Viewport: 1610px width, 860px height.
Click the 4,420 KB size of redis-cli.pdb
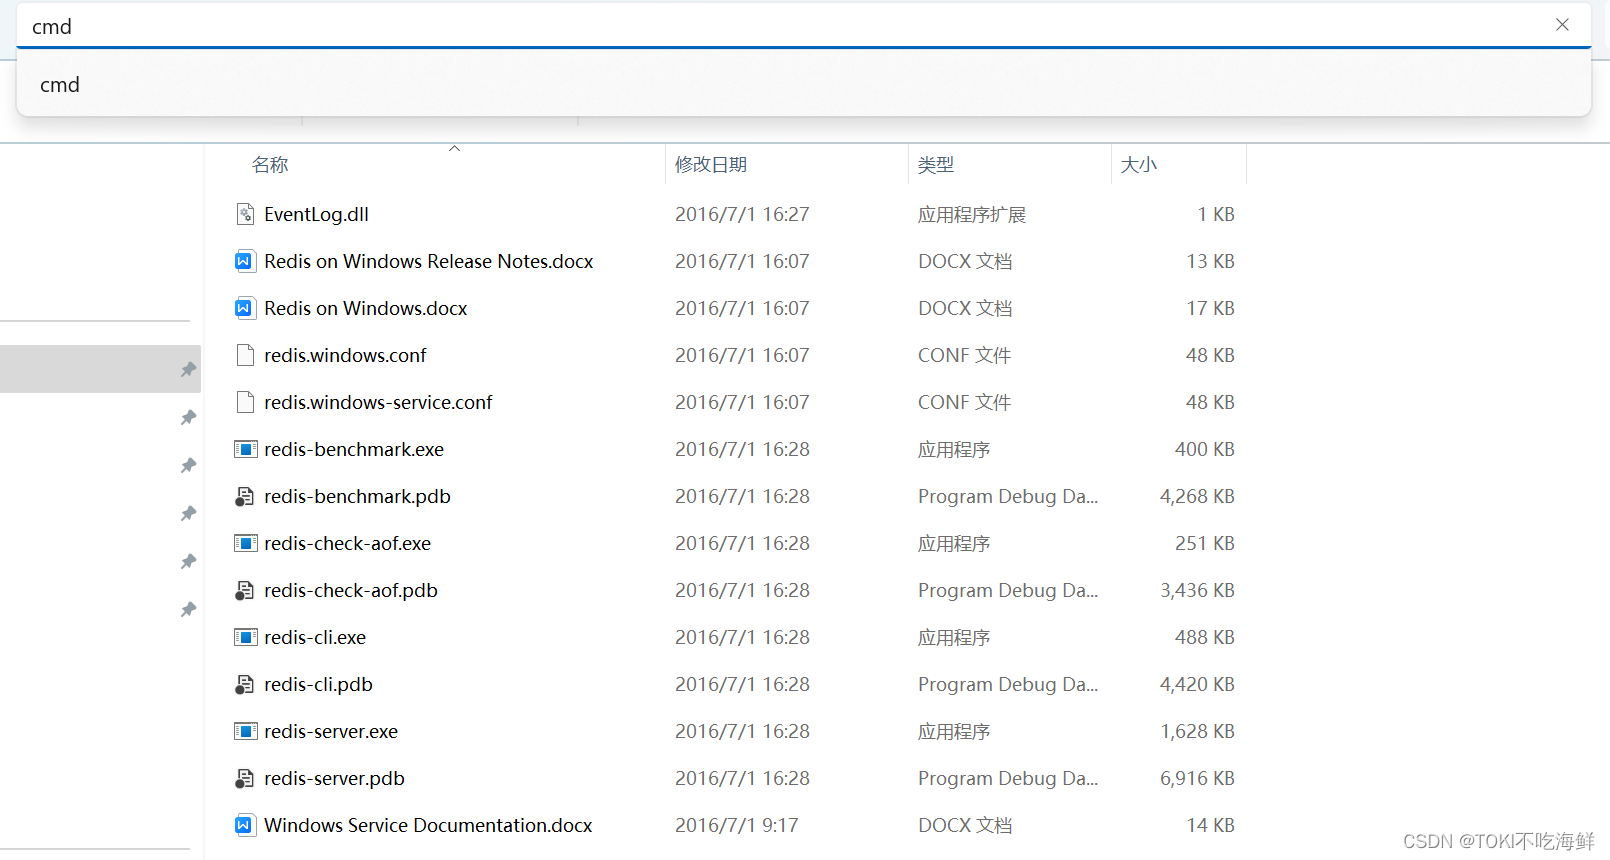coord(1197,684)
